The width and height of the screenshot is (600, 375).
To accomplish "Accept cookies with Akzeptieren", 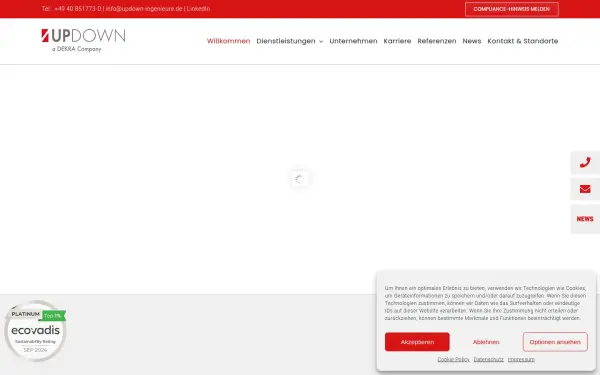I will coord(417,342).
